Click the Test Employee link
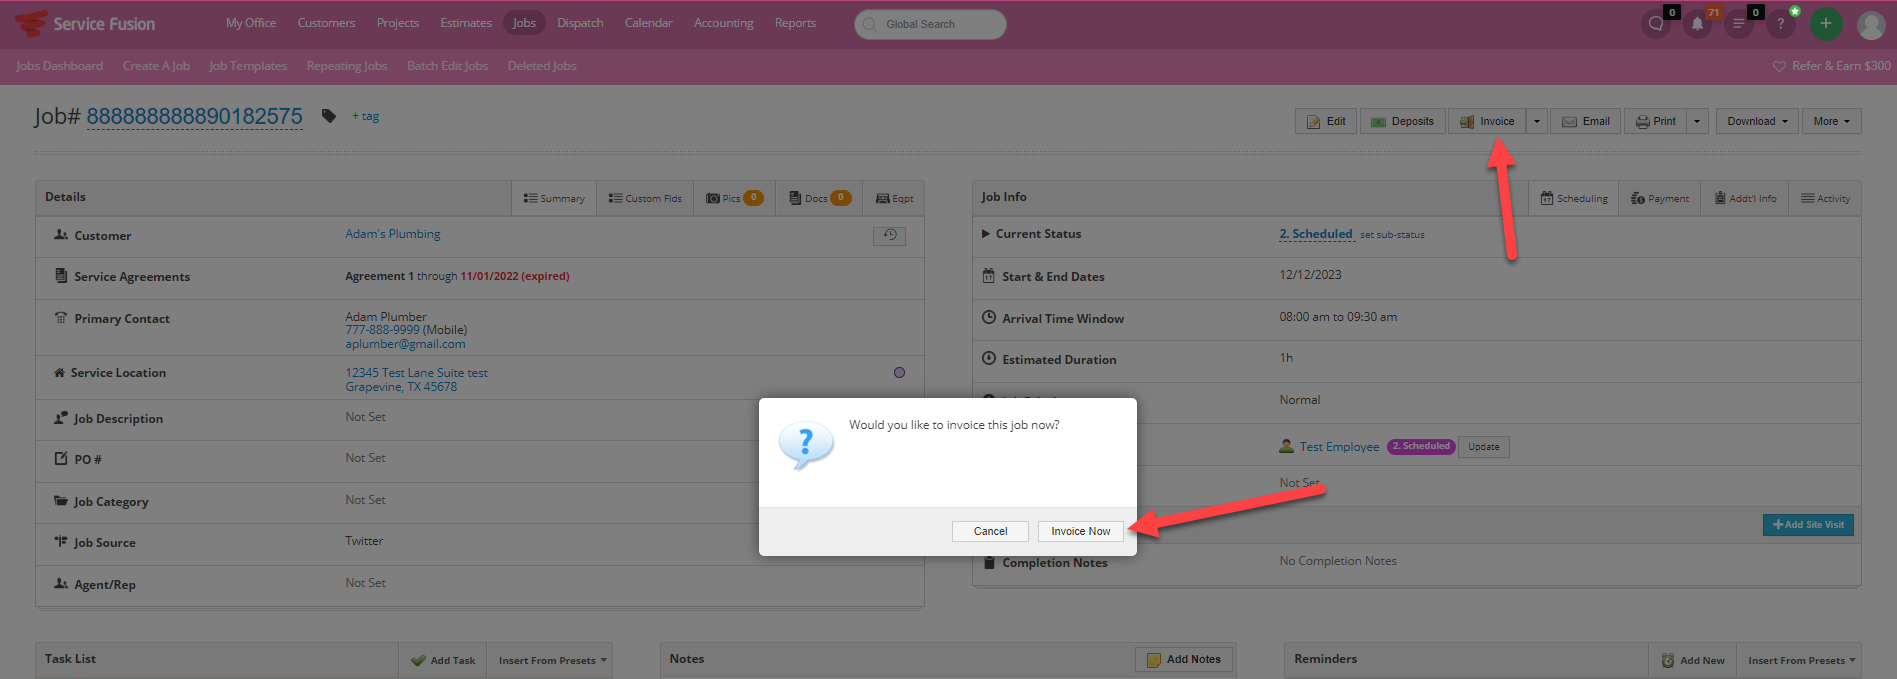 click(1339, 447)
